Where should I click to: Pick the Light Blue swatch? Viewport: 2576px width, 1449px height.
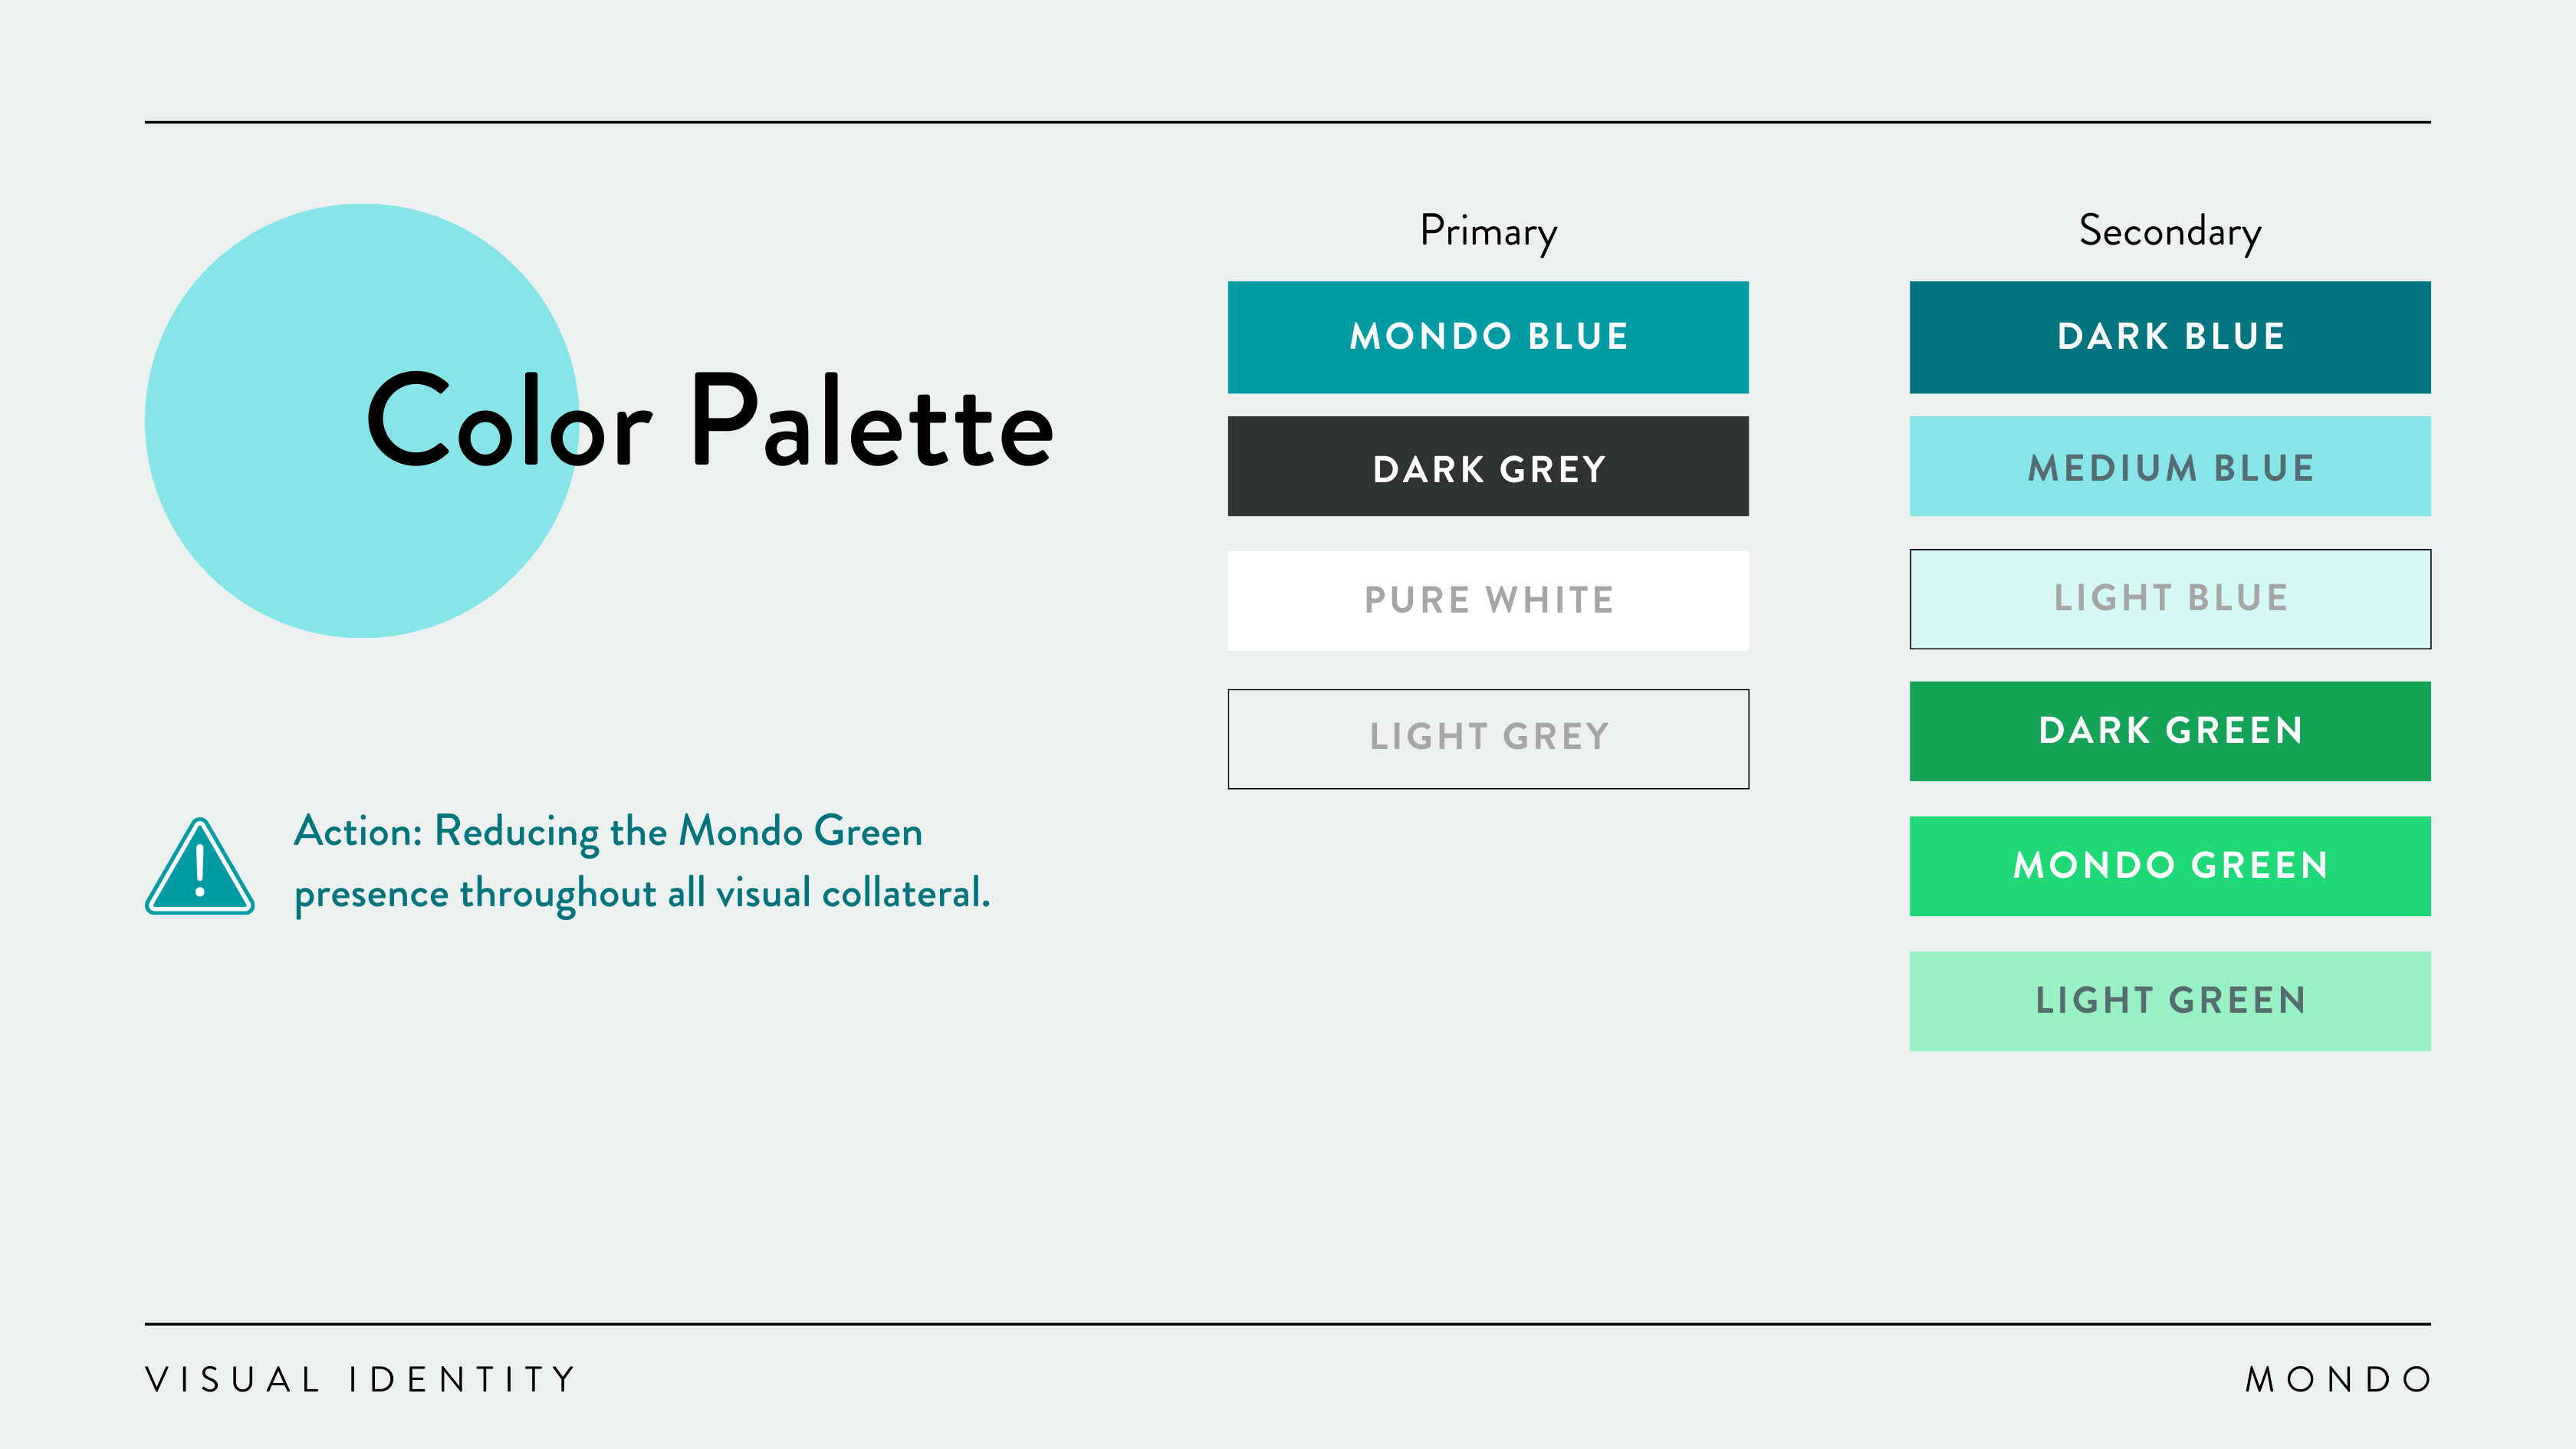[x=2170, y=599]
